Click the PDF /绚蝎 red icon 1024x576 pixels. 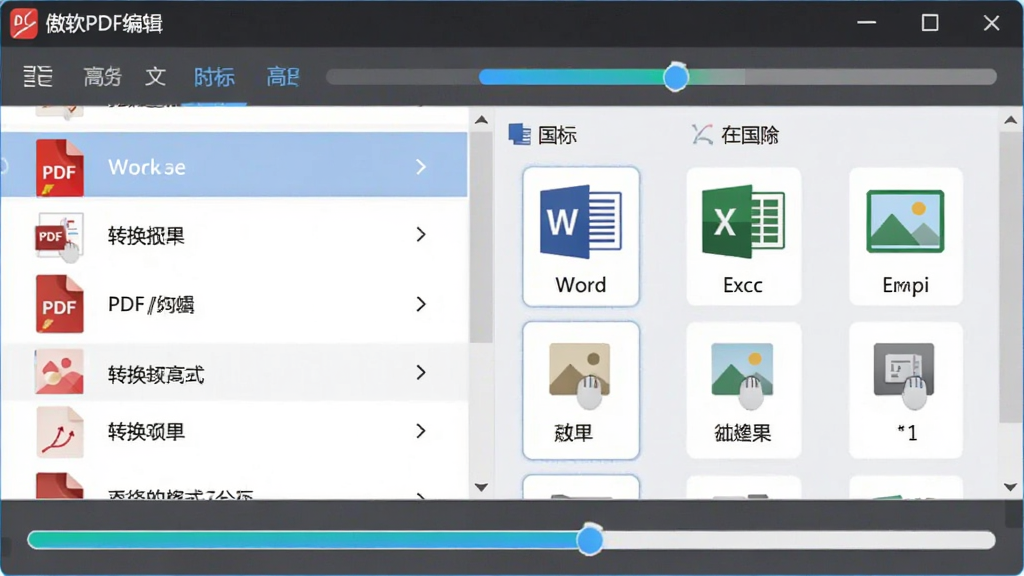(59, 304)
